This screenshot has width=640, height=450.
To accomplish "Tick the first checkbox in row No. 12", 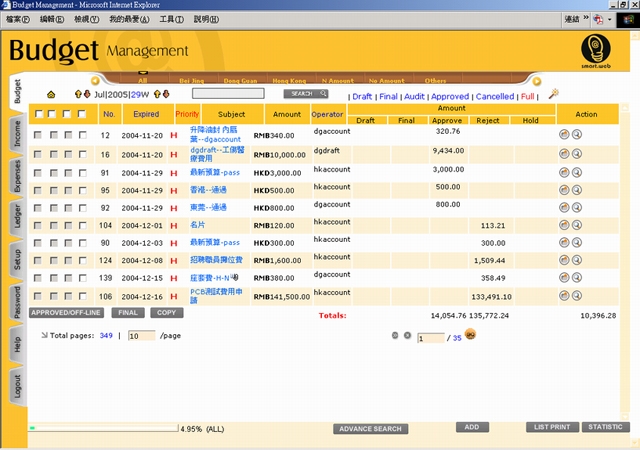I will pos(38,135).
